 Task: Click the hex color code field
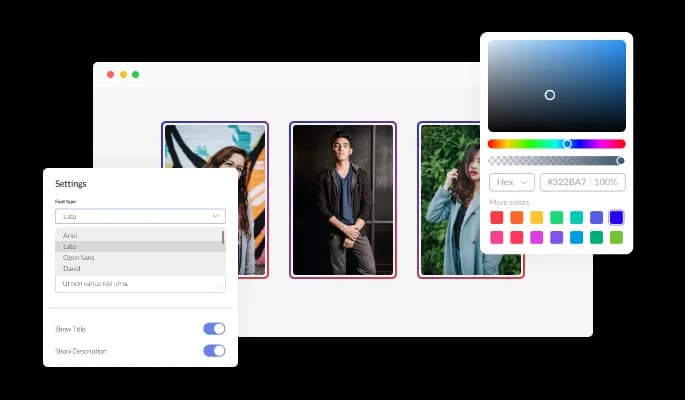click(582, 182)
